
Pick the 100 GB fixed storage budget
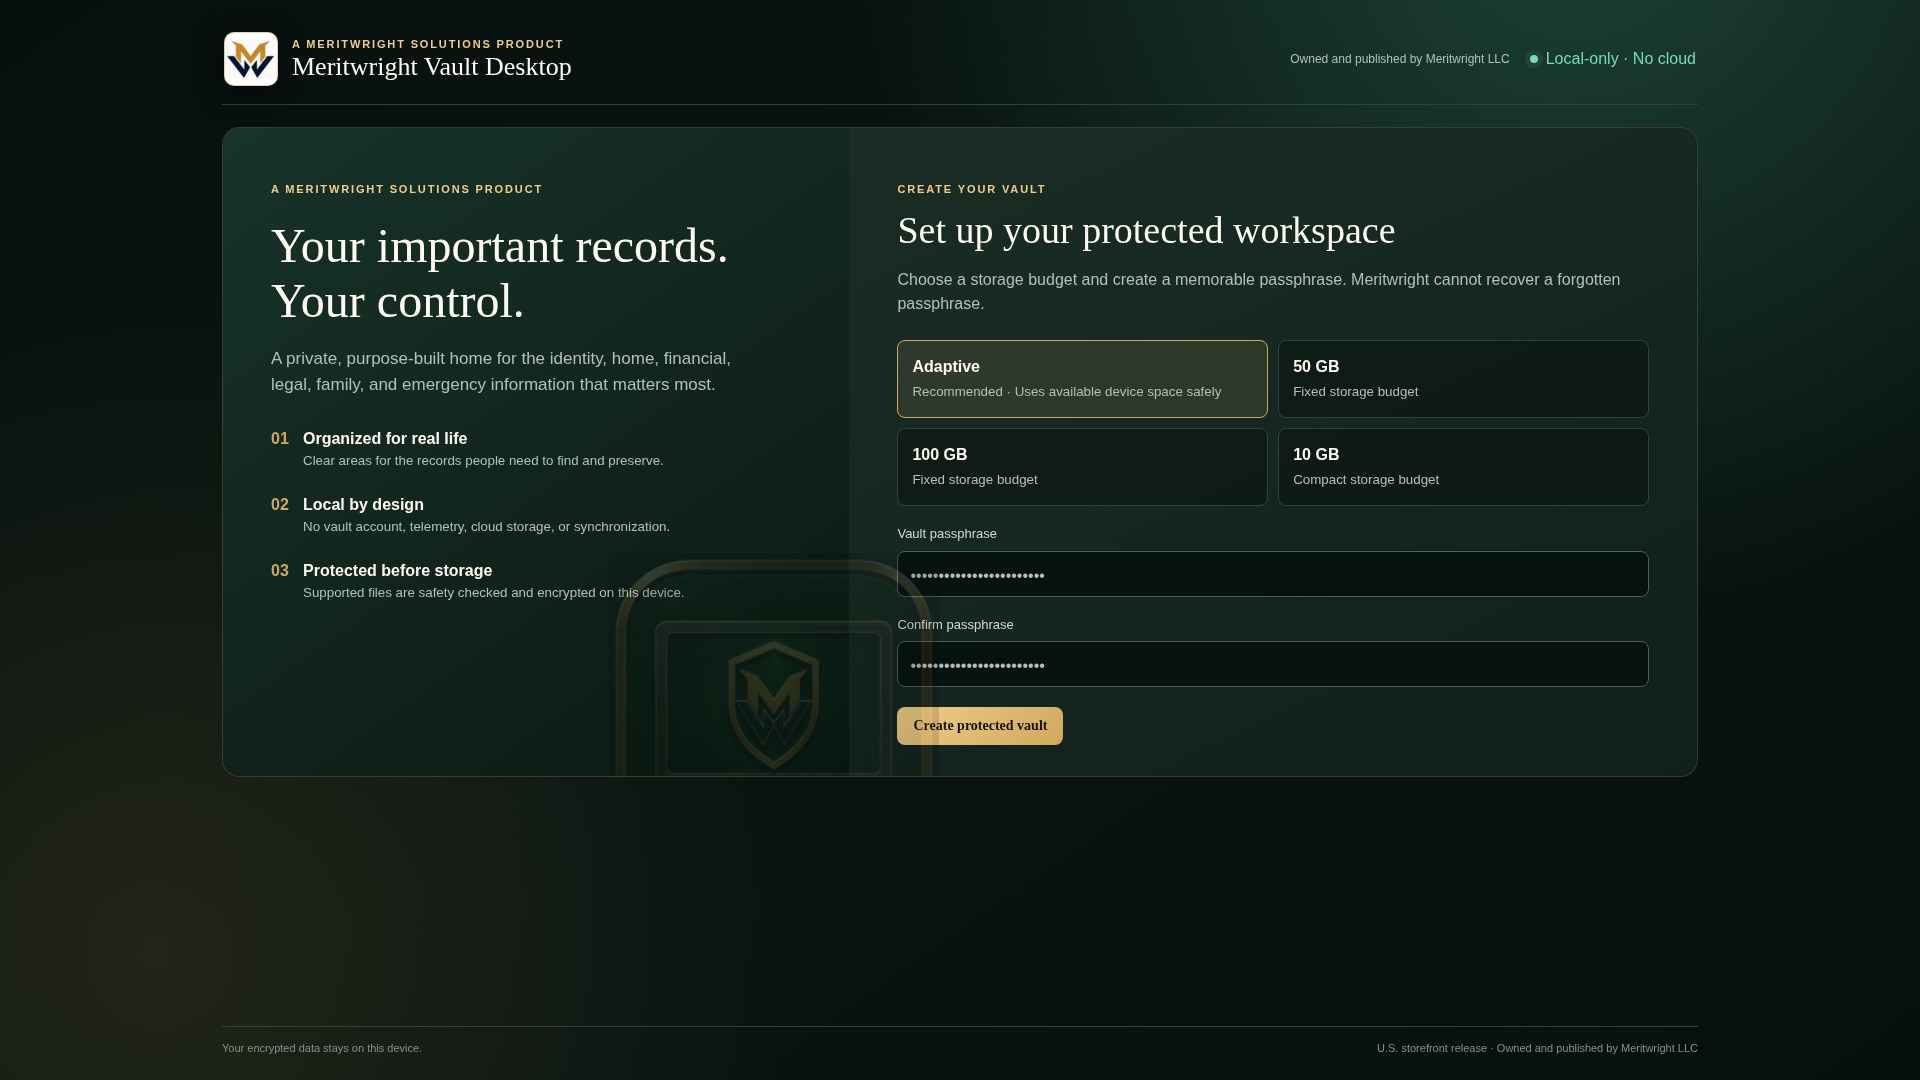coord(1082,467)
